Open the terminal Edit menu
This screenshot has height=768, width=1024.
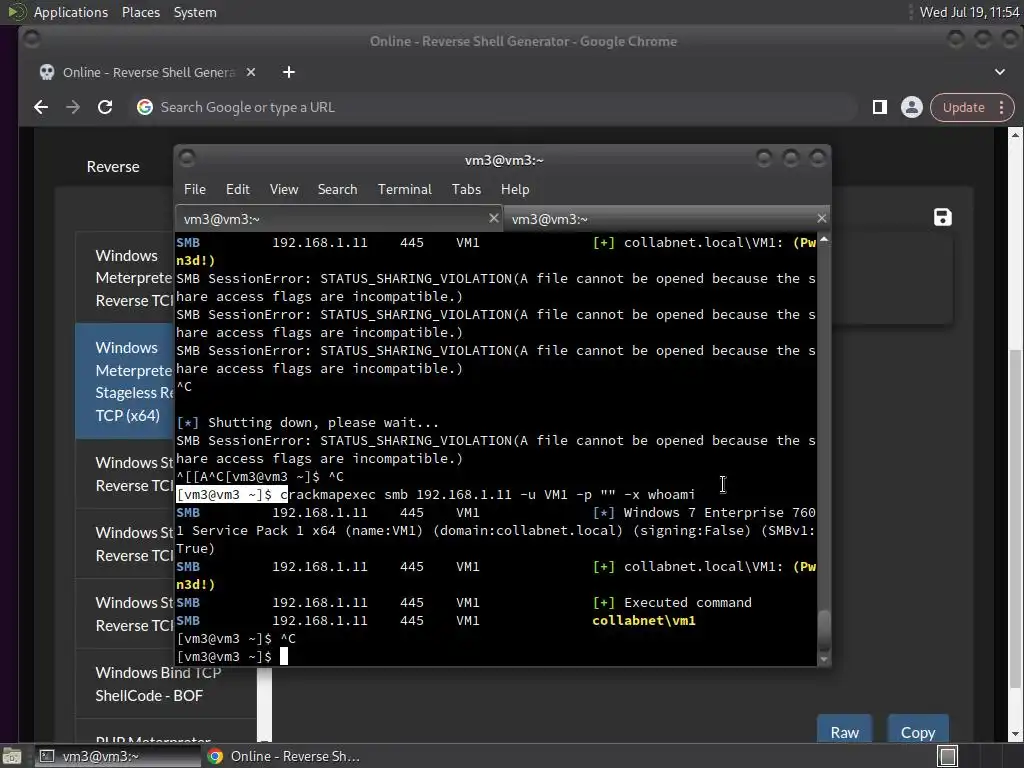tap(238, 189)
